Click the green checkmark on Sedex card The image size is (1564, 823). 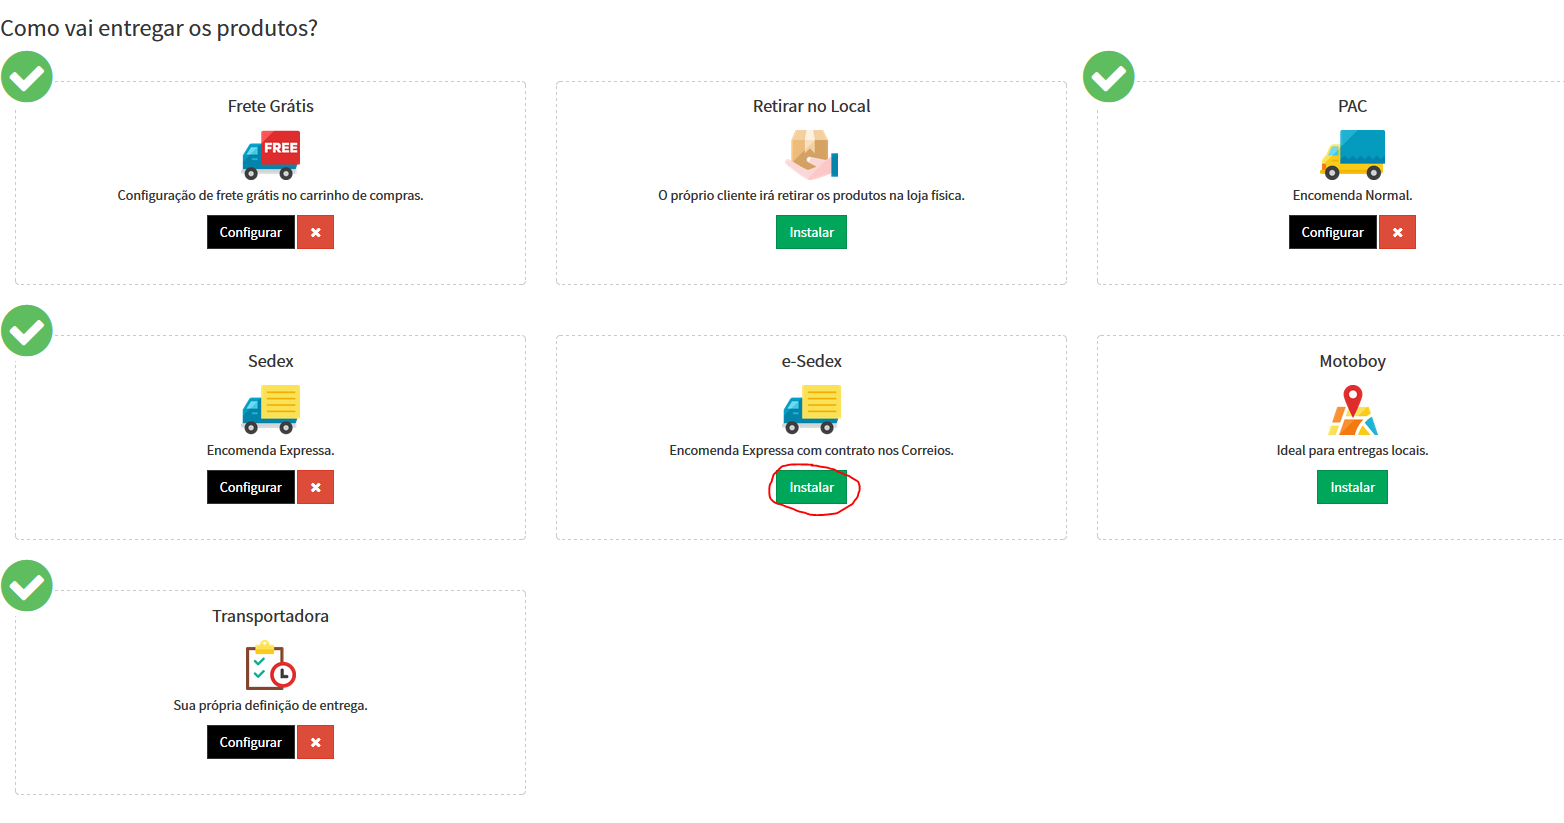tap(27, 331)
